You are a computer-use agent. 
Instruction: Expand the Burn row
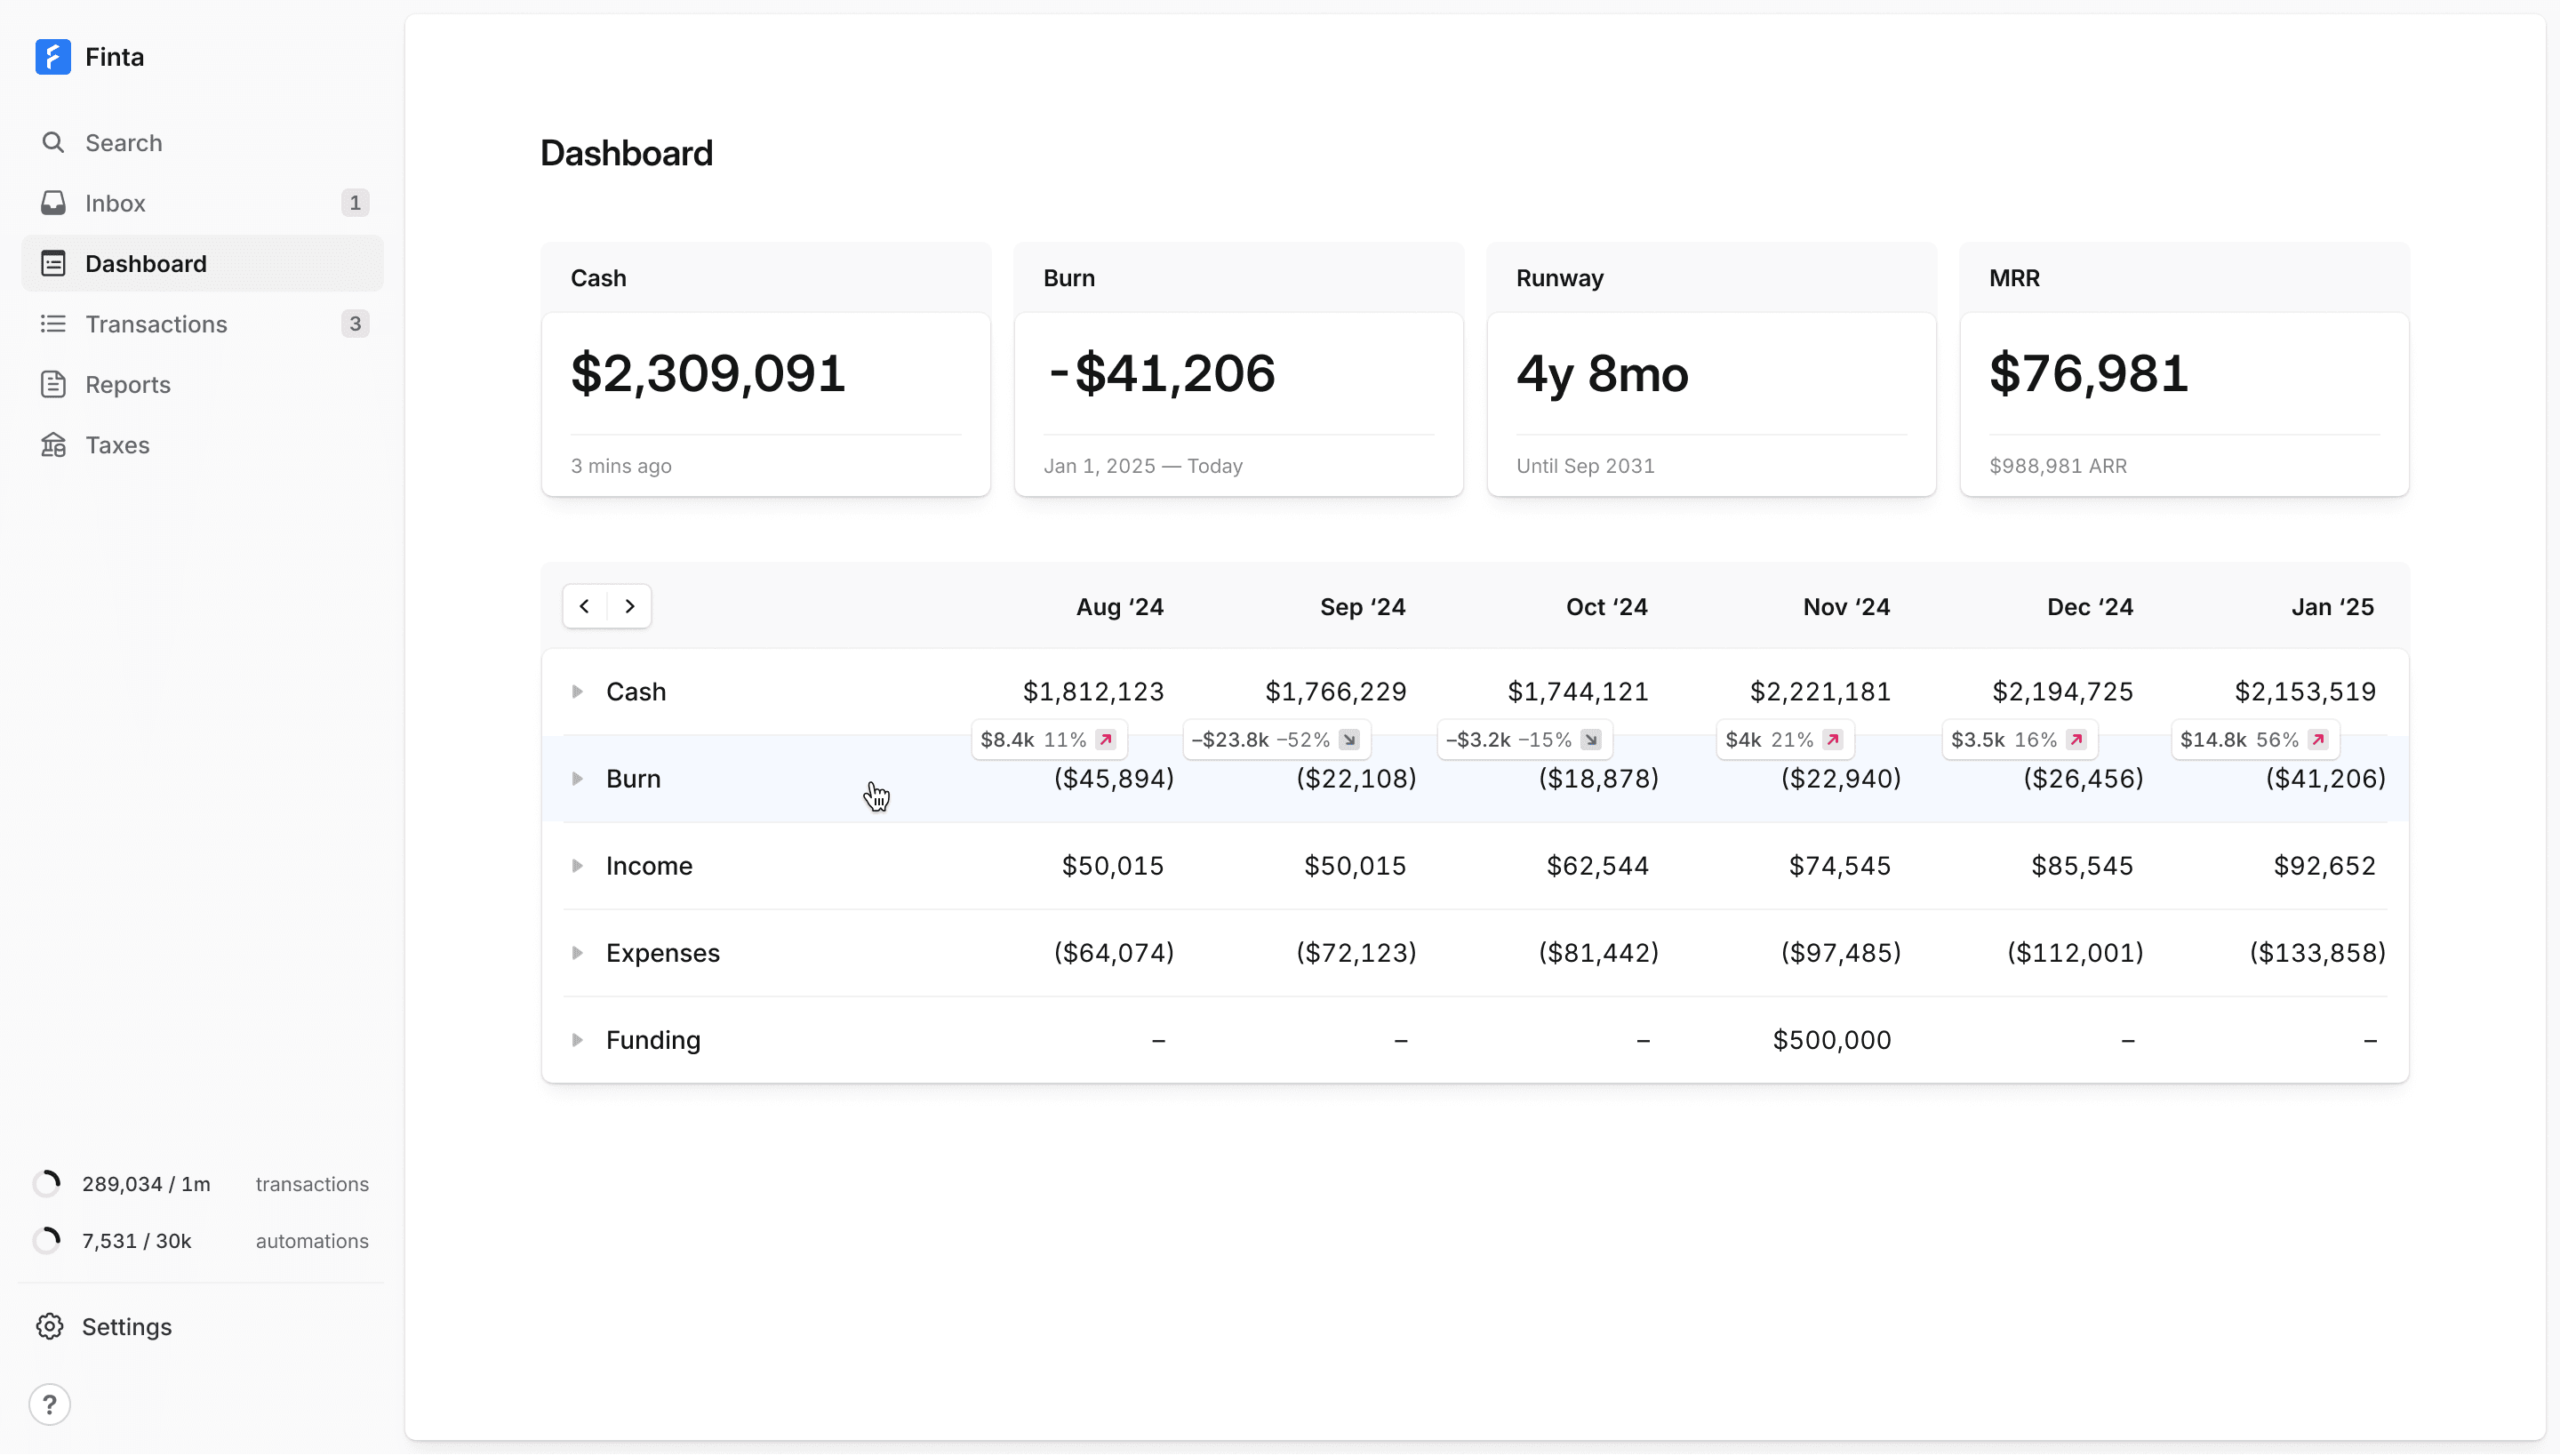pyautogui.click(x=577, y=779)
